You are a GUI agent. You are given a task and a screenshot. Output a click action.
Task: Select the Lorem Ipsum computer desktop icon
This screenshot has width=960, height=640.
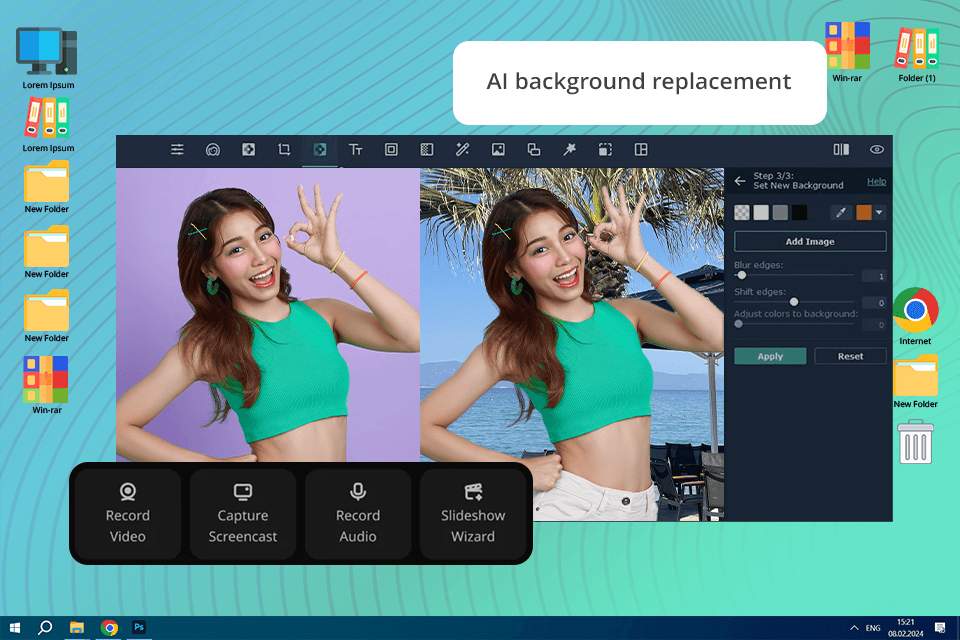tap(48, 59)
